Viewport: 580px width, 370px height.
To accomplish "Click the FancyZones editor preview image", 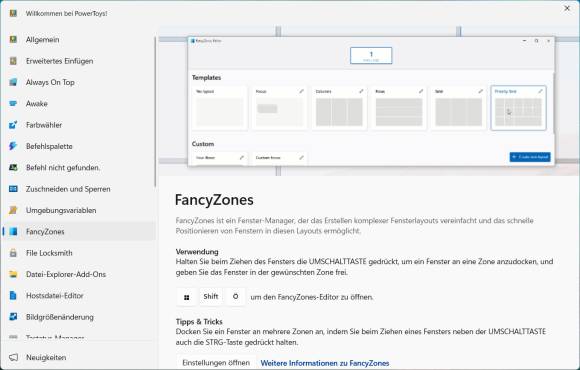I will (x=369, y=101).
